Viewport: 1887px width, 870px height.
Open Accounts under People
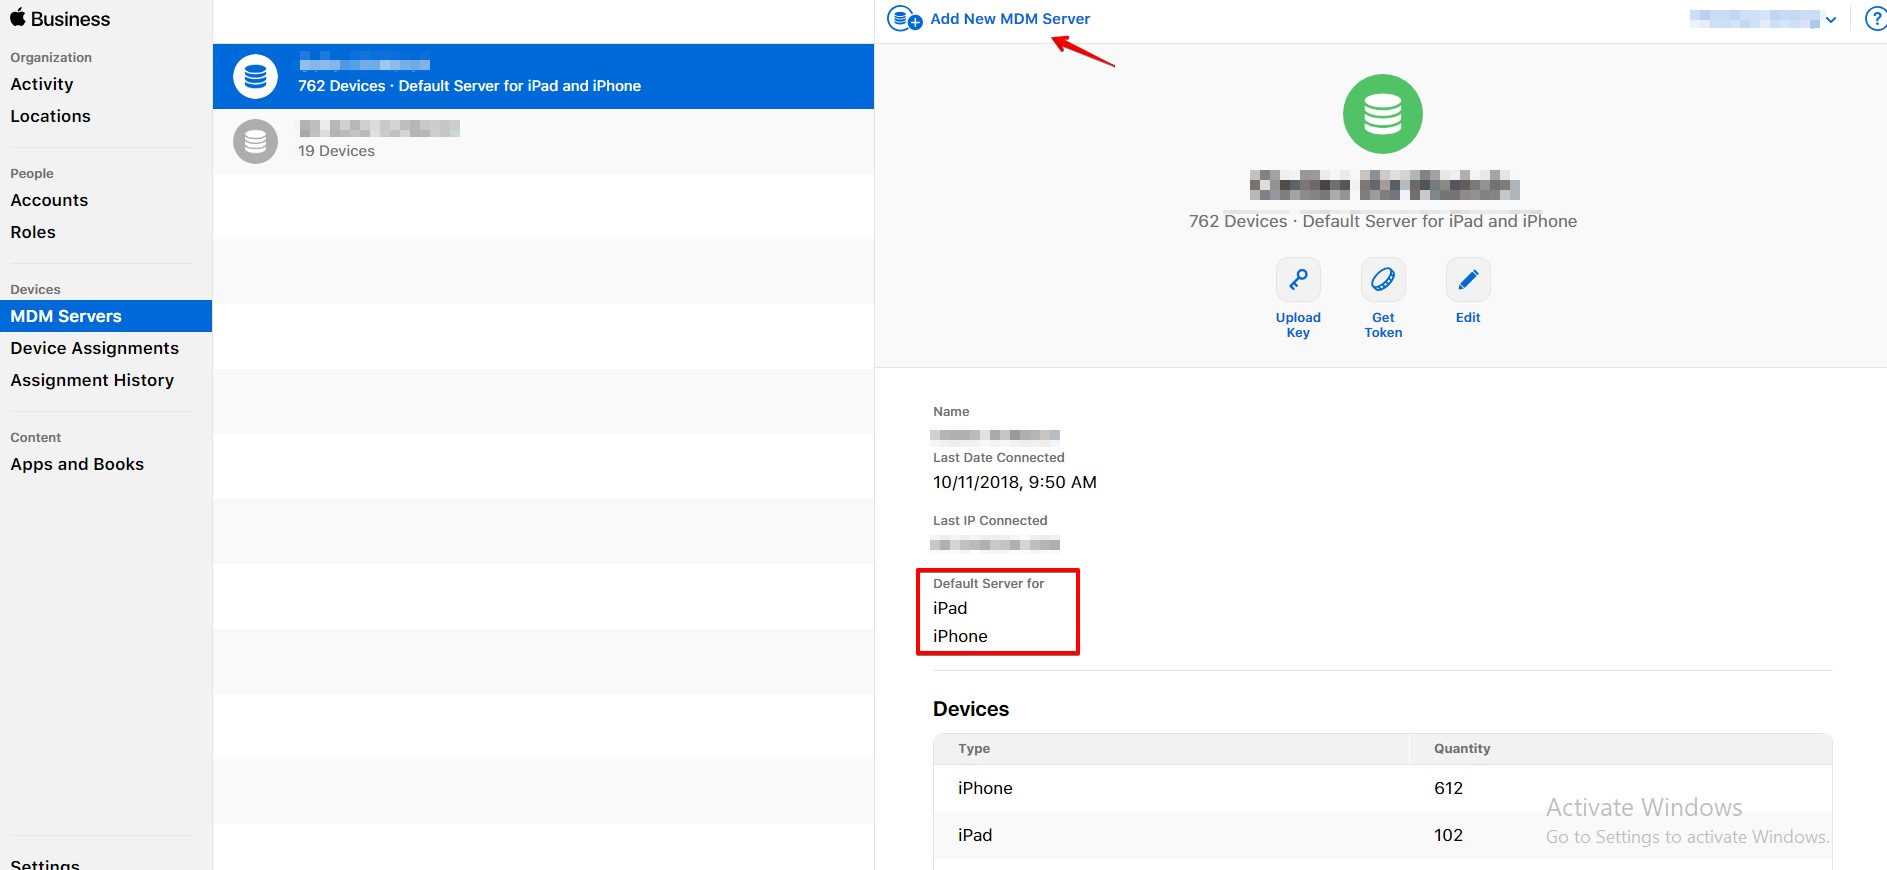[49, 200]
